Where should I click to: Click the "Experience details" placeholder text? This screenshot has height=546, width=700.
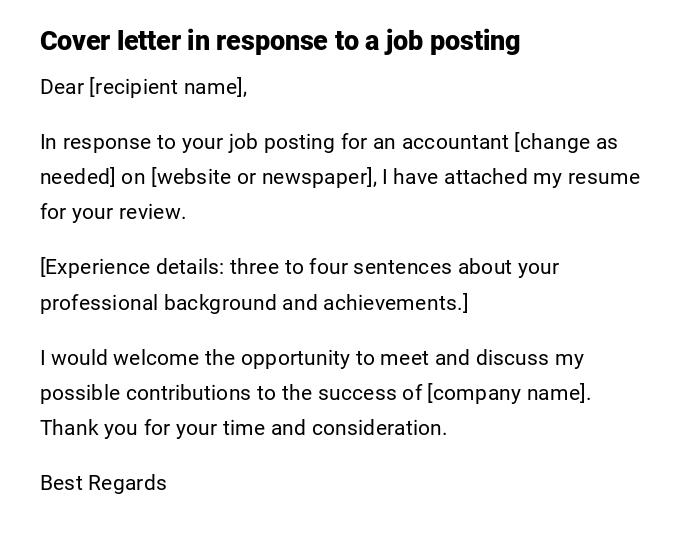pos(134,267)
